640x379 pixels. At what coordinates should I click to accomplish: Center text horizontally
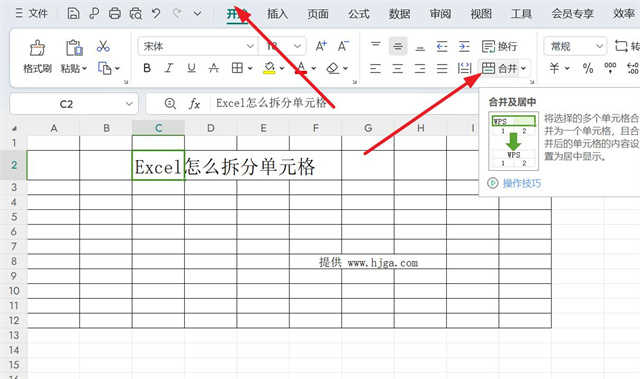click(398, 68)
